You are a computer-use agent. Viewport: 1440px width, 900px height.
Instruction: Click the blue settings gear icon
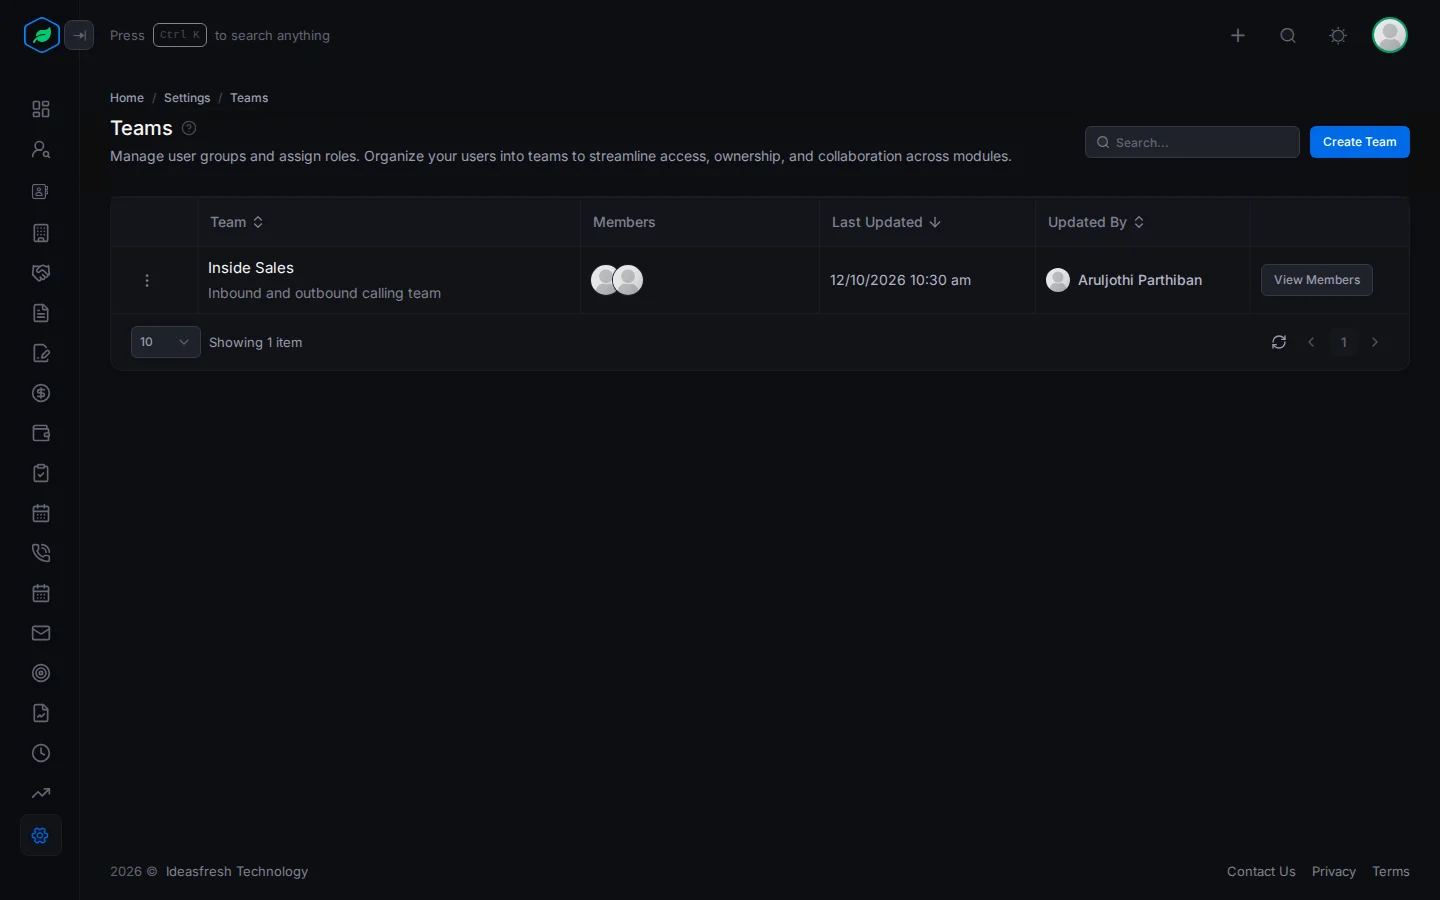(x=41, y=835)
